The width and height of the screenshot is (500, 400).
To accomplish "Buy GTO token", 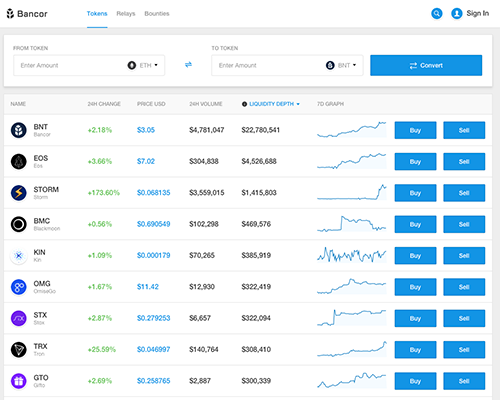I will point(415,381).
